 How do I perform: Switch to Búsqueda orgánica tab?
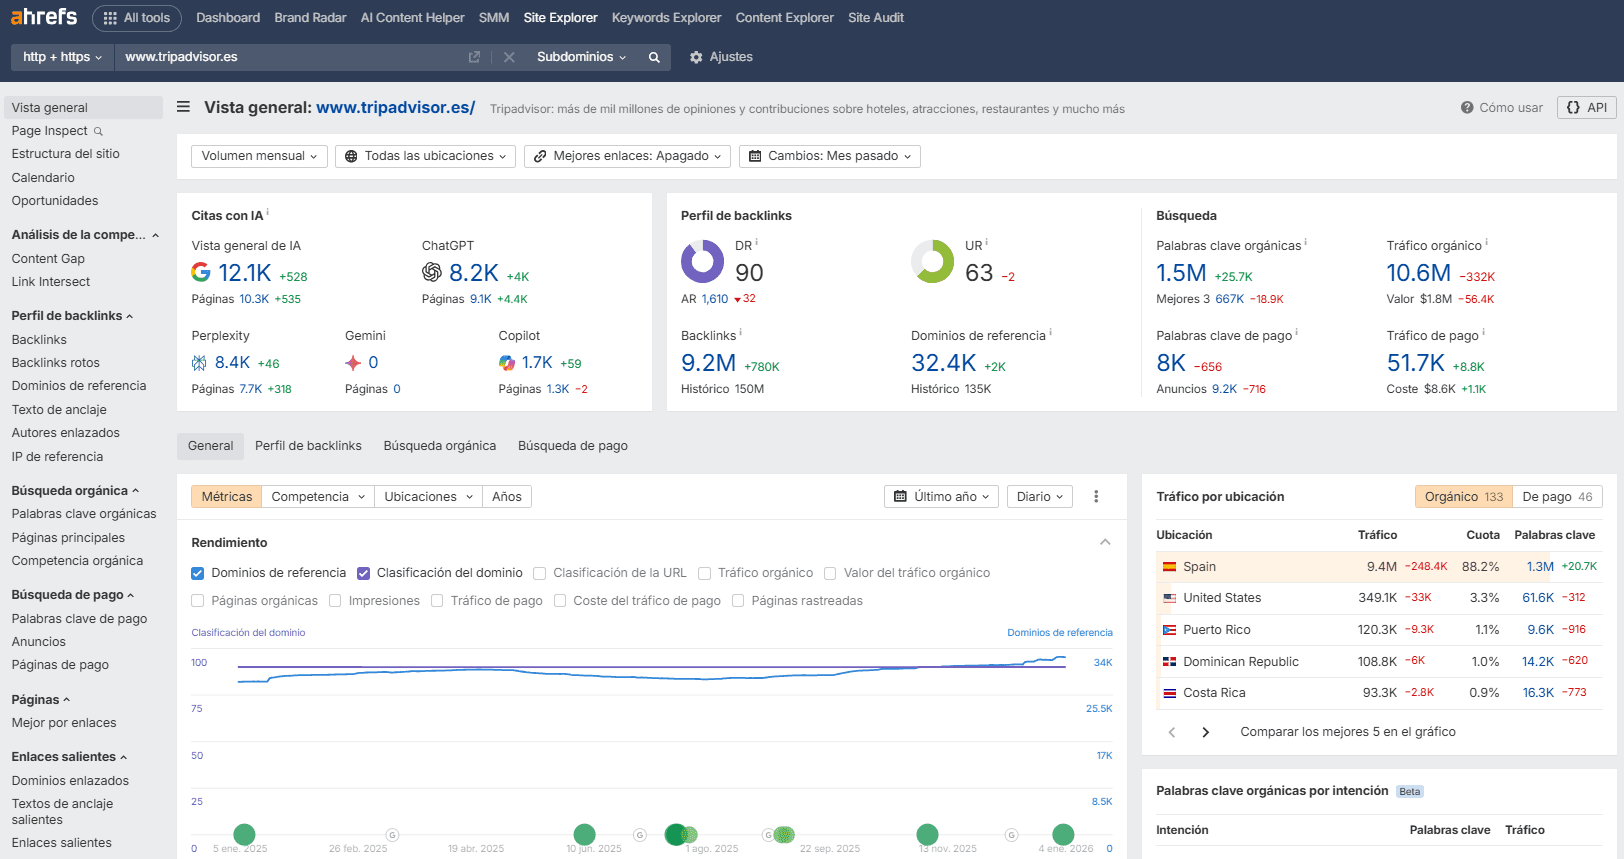pyautogui.click(x=440, y=446)
